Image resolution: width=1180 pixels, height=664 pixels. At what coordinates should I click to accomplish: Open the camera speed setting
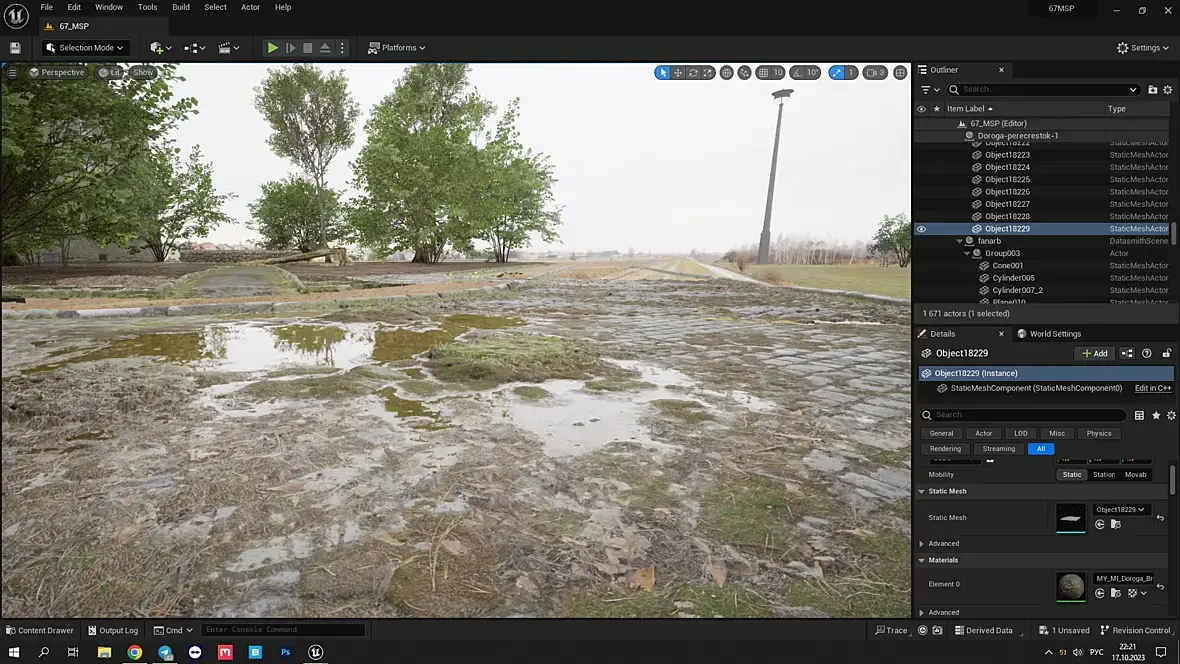coord(874,72)
